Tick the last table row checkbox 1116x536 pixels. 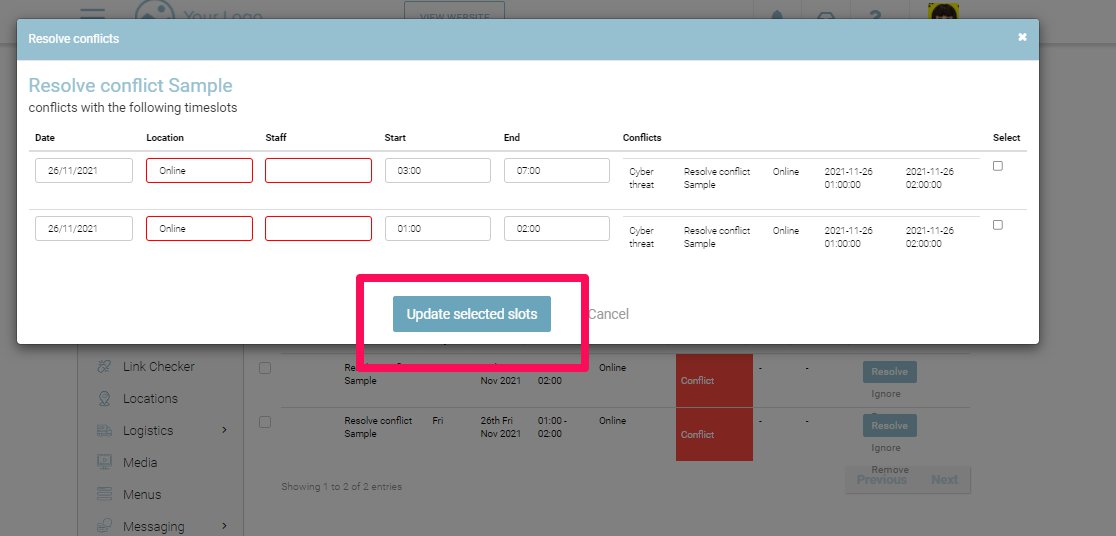(265, 422)
